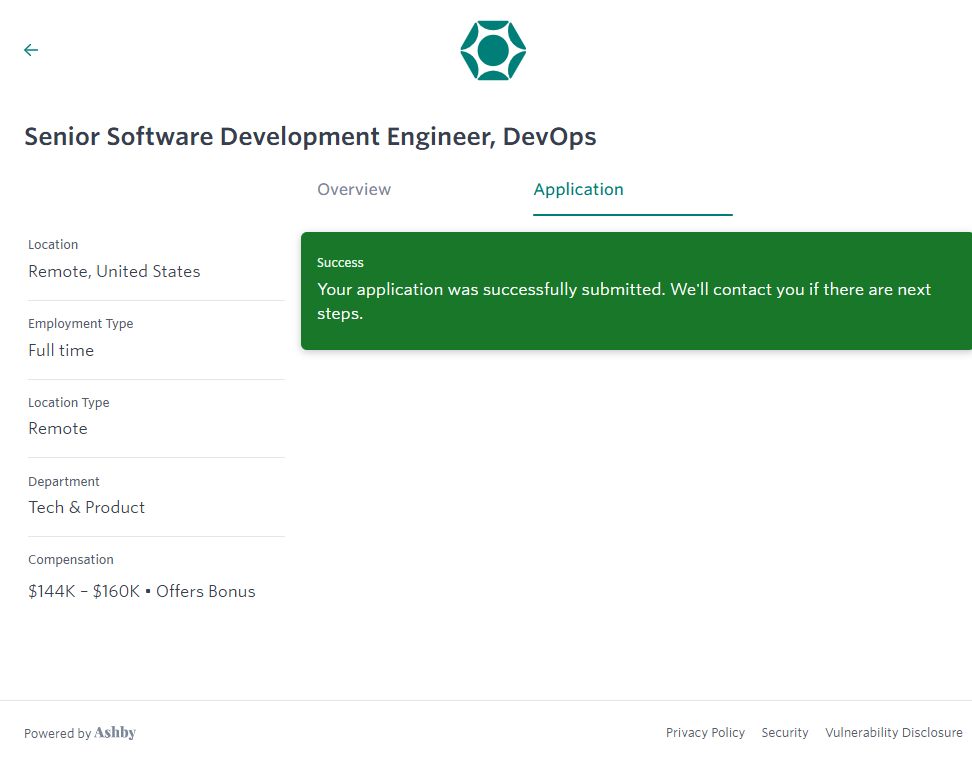Click the 'Employment Type' label
This screenshot has width=972, height=767.
coord(80,324)
